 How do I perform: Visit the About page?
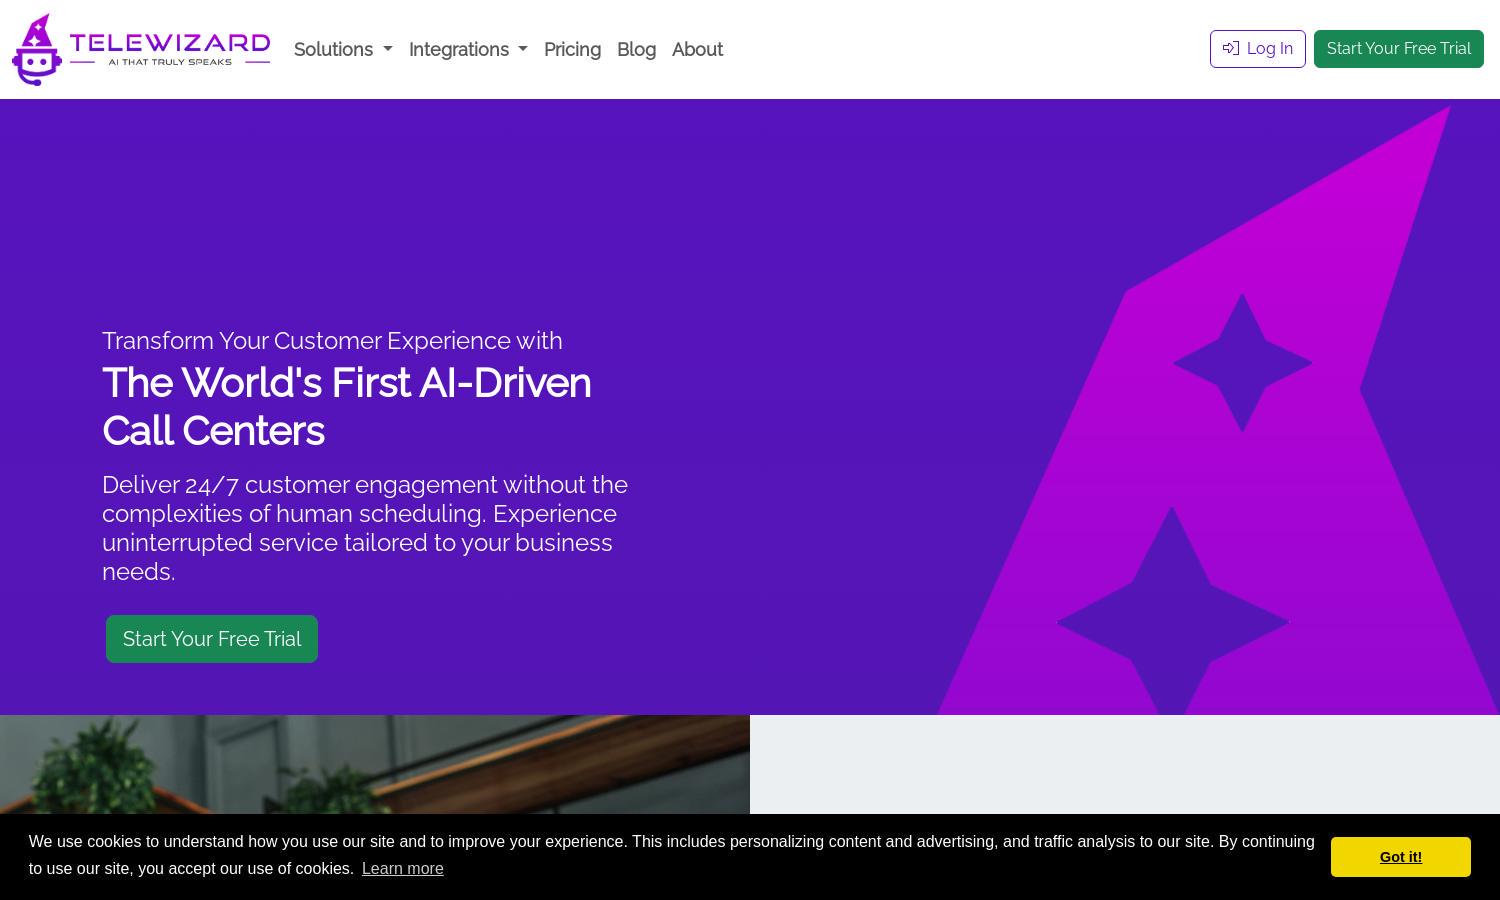(x=697, y=49)
